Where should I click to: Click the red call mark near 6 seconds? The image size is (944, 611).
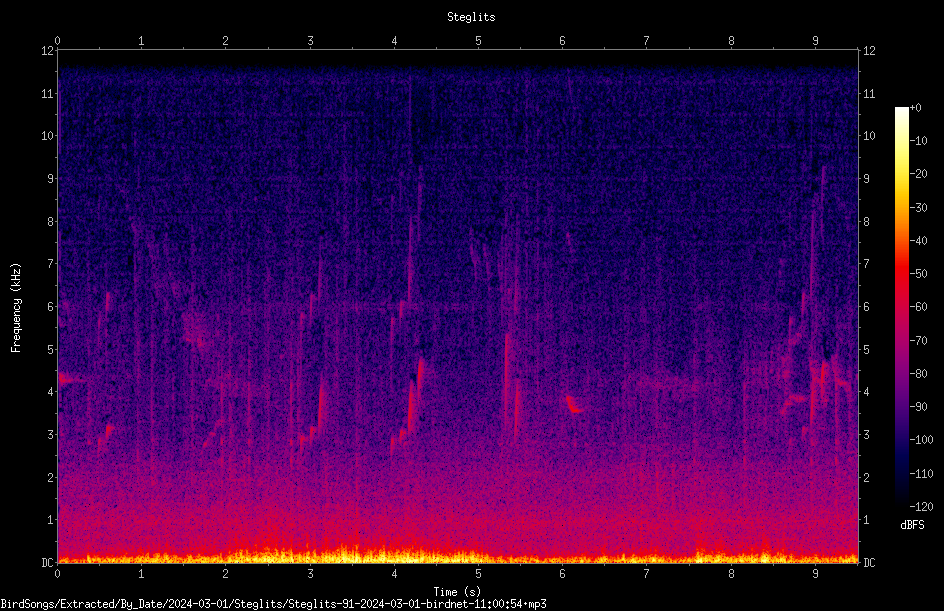pos(573,403)
